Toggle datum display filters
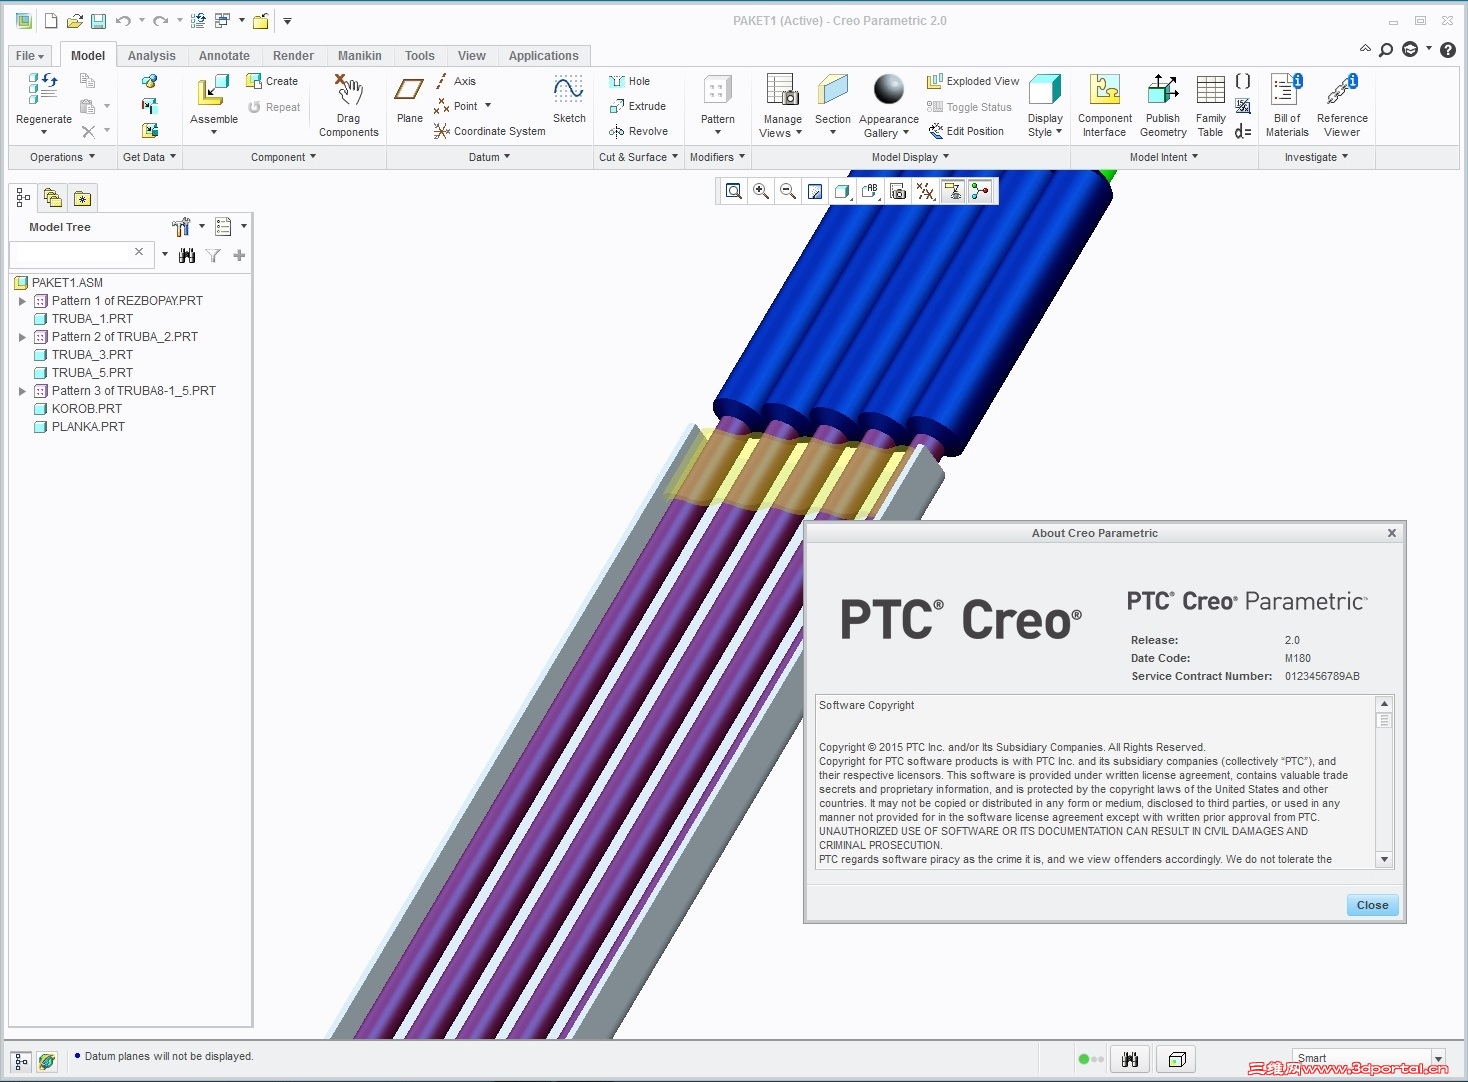This screenshot has height=1082, width=1468. click(x=926, y=191)
